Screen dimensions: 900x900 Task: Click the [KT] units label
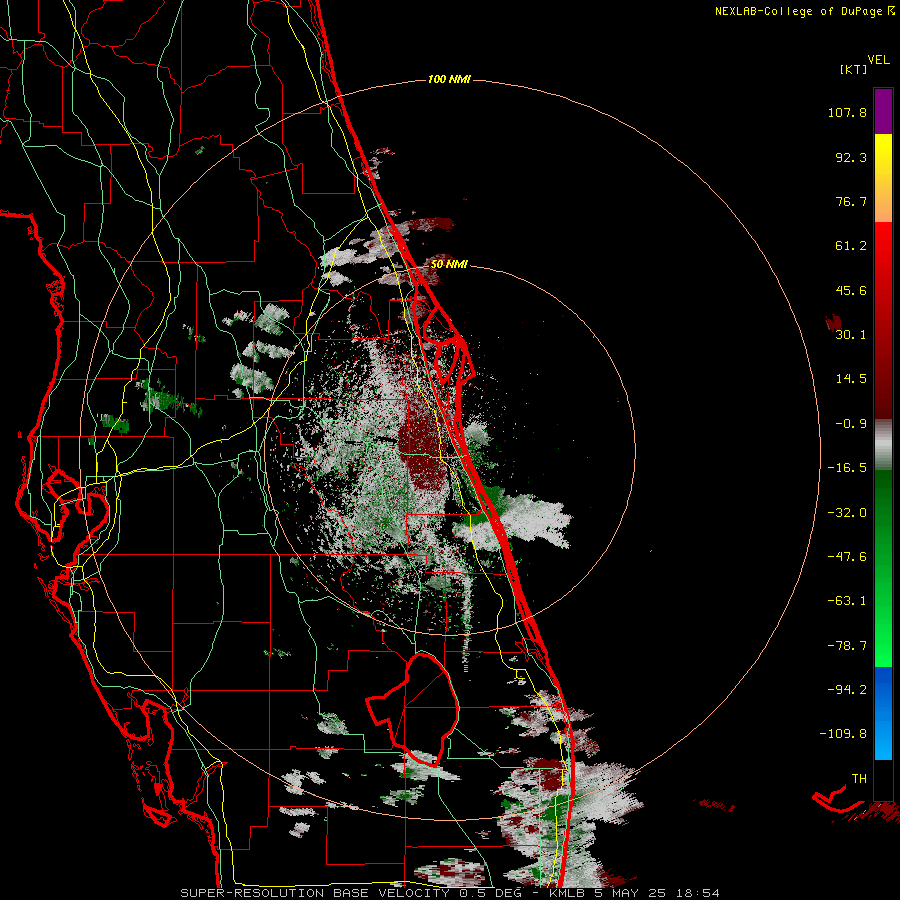click(x=854, y=69)
